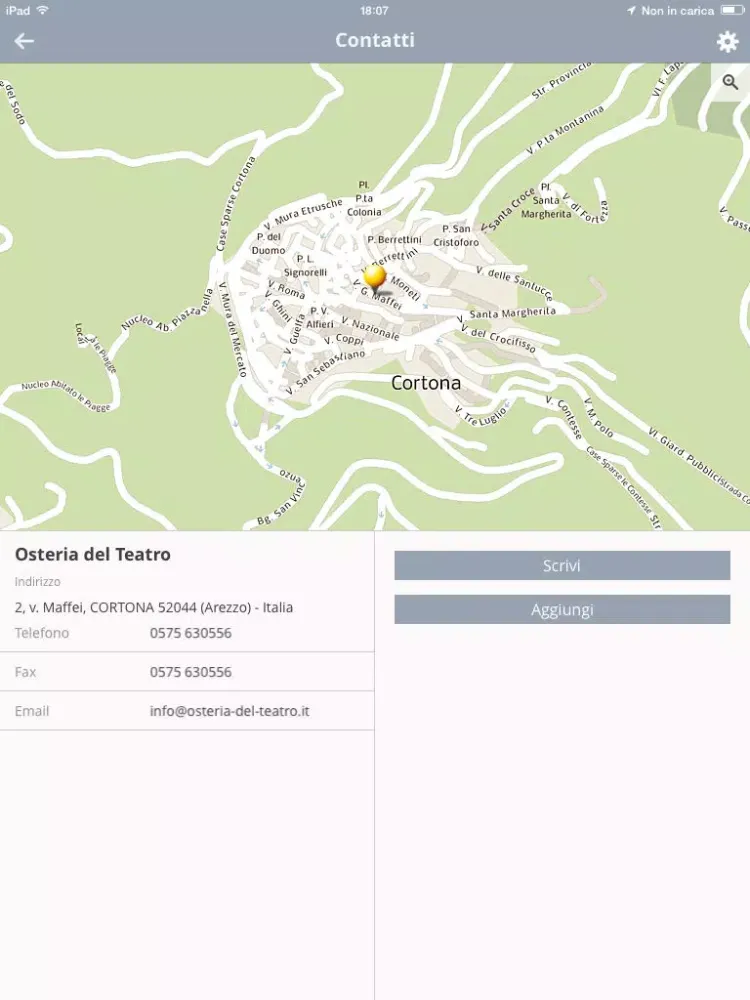Tap the V. Mura del Mercato label
The image size is (750, 1000).
[233, 329]
